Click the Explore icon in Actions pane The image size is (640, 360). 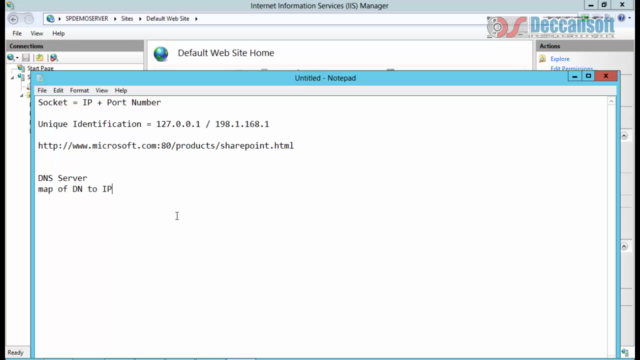(542, 59)
